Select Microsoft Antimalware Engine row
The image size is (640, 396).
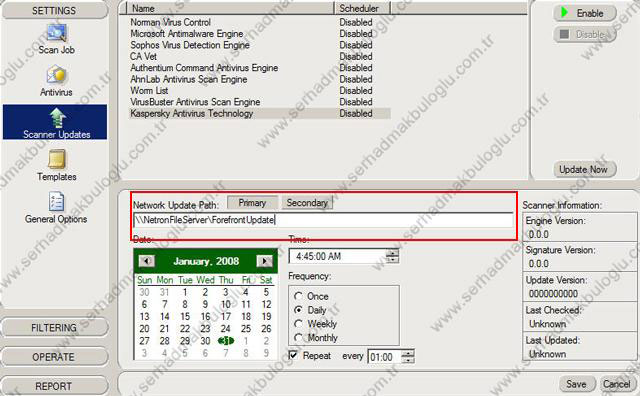click(x=260, y=33)
